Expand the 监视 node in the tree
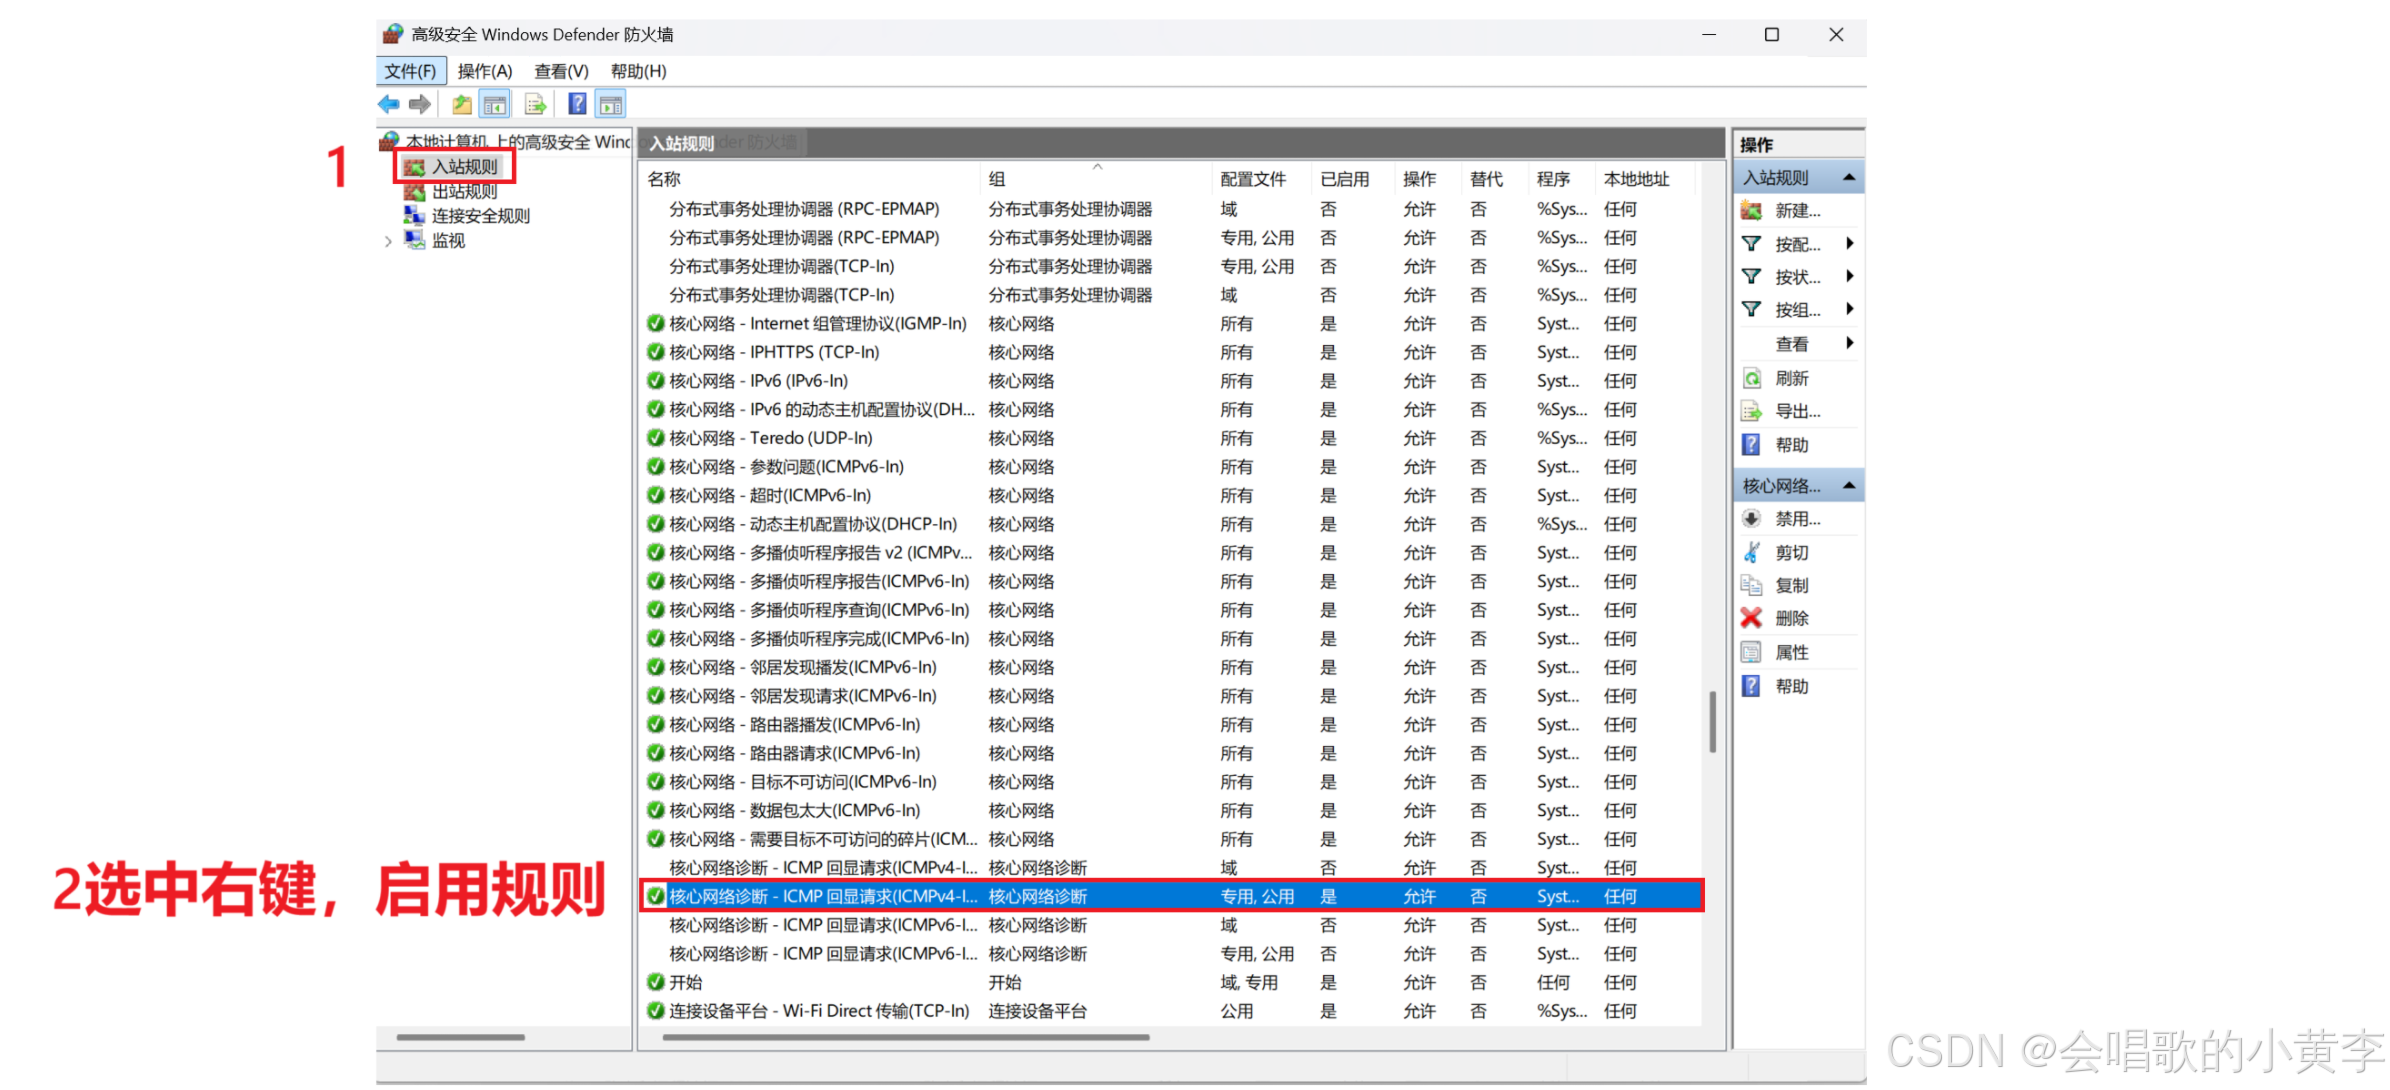Screen dimensions: 2390x1090 pyautogui.click(x=389, y=240)
